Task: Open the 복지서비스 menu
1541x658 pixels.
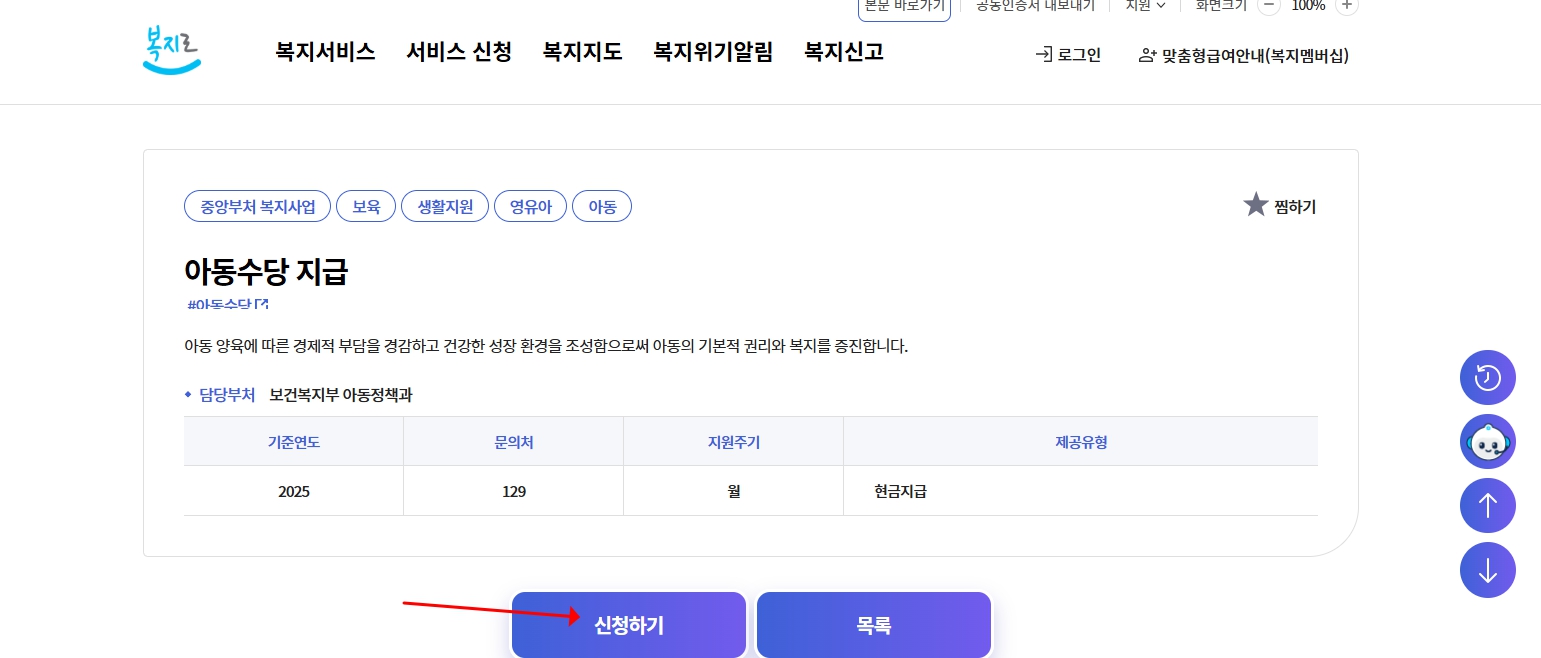Action: (324, 52)
